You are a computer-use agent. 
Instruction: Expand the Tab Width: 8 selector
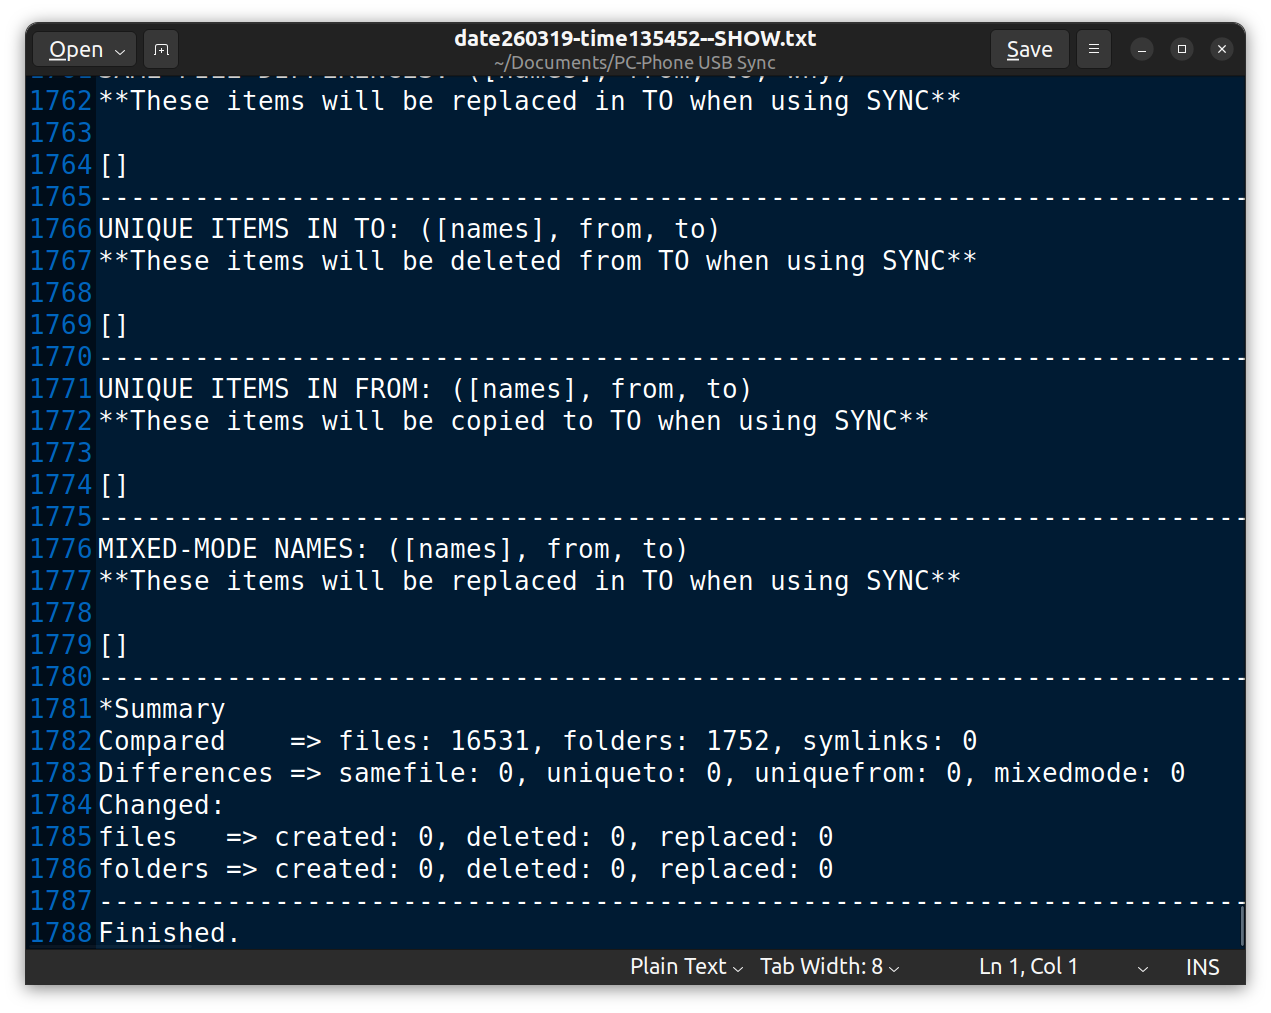click(829, 967)
